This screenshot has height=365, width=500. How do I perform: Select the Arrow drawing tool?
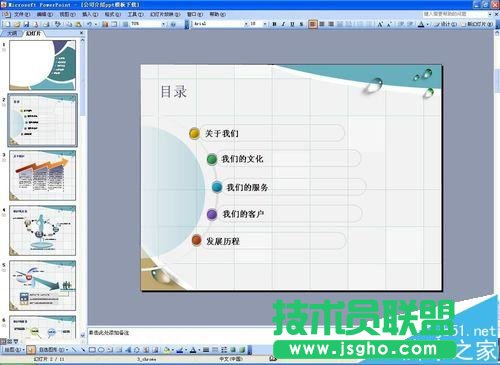click(x=83, y=350)
